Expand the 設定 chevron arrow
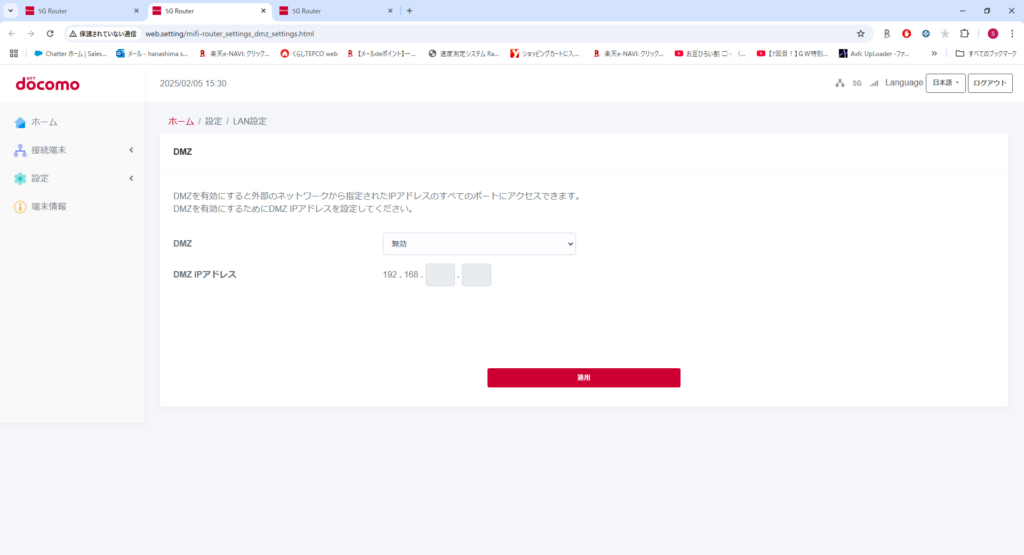The image size is (1024, 555). [131, 178]
